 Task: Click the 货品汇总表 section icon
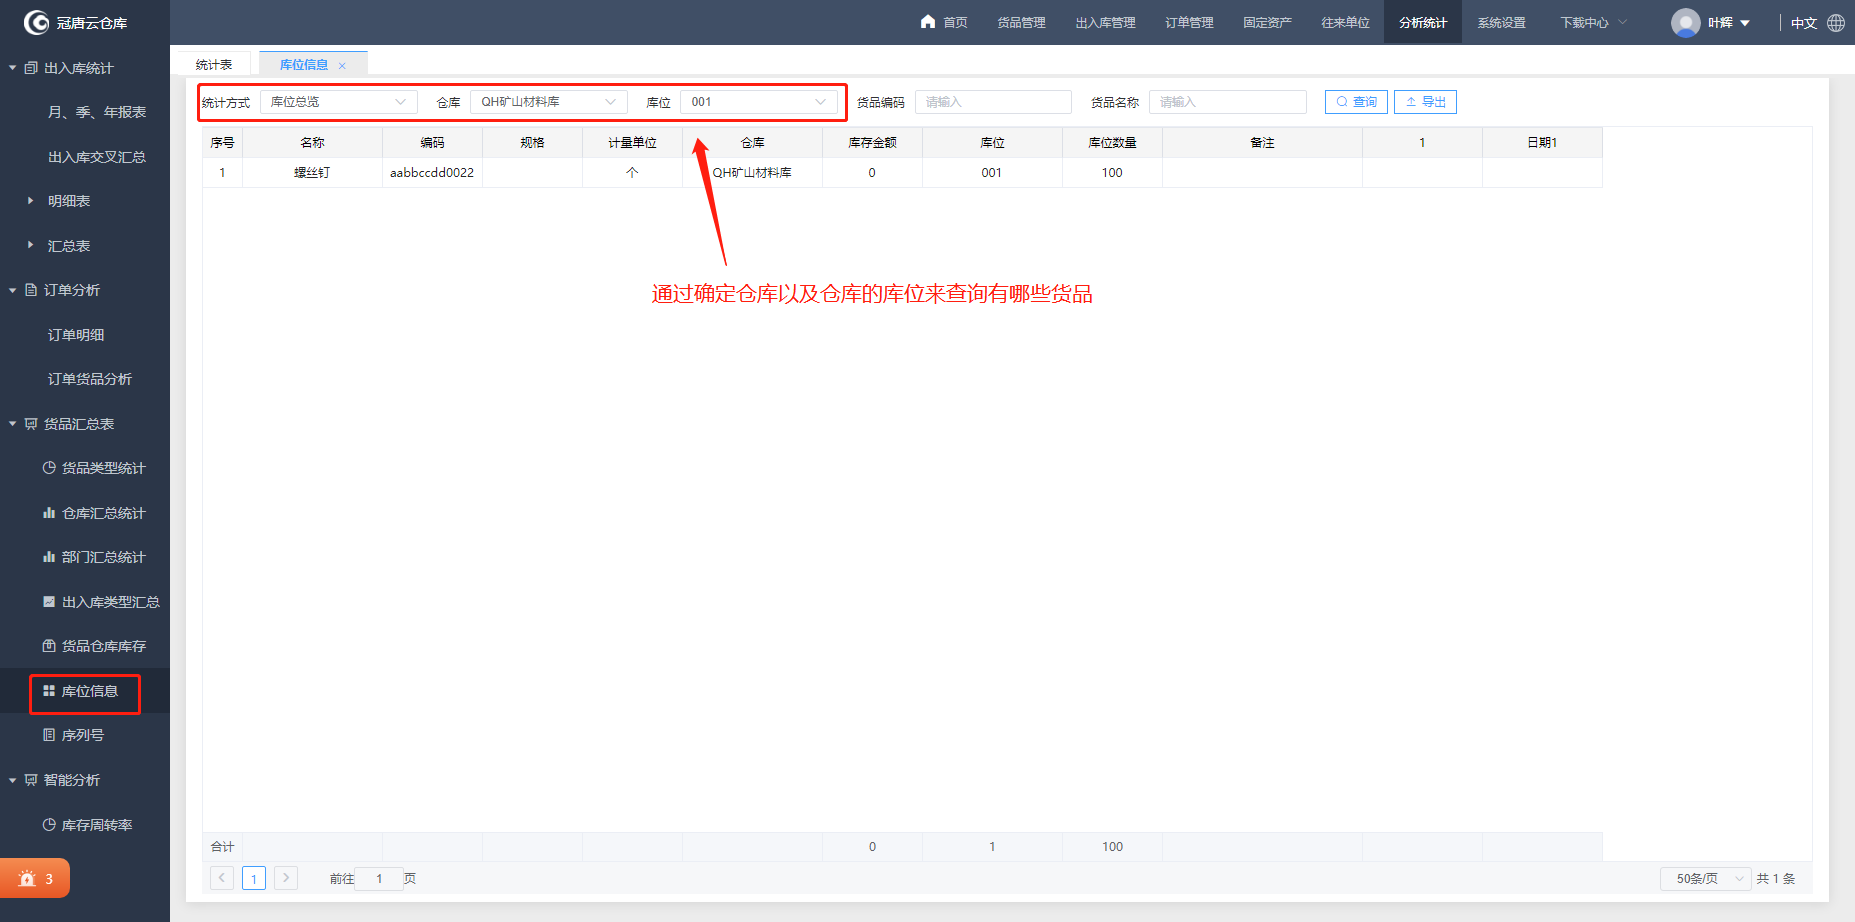(31, 424)
